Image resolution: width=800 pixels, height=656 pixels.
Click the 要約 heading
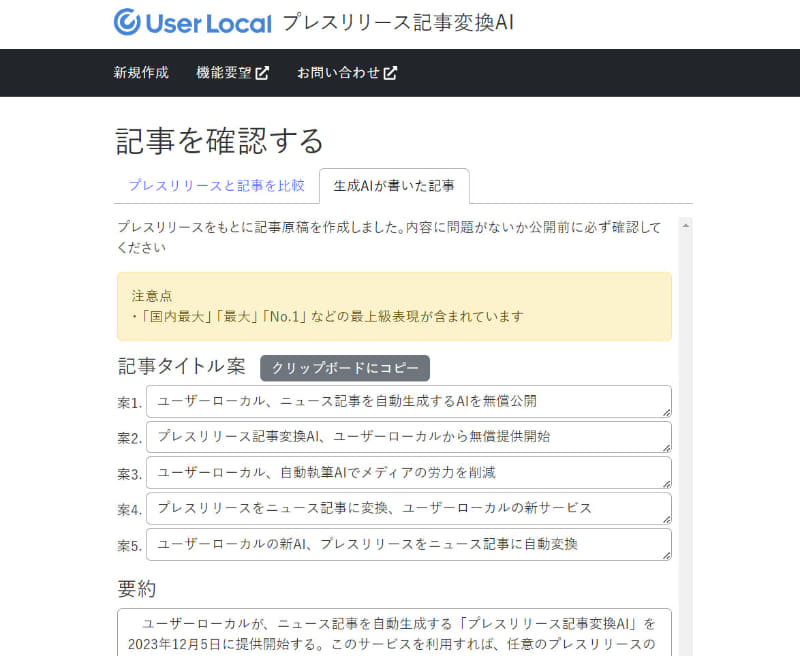coord(136,589)
